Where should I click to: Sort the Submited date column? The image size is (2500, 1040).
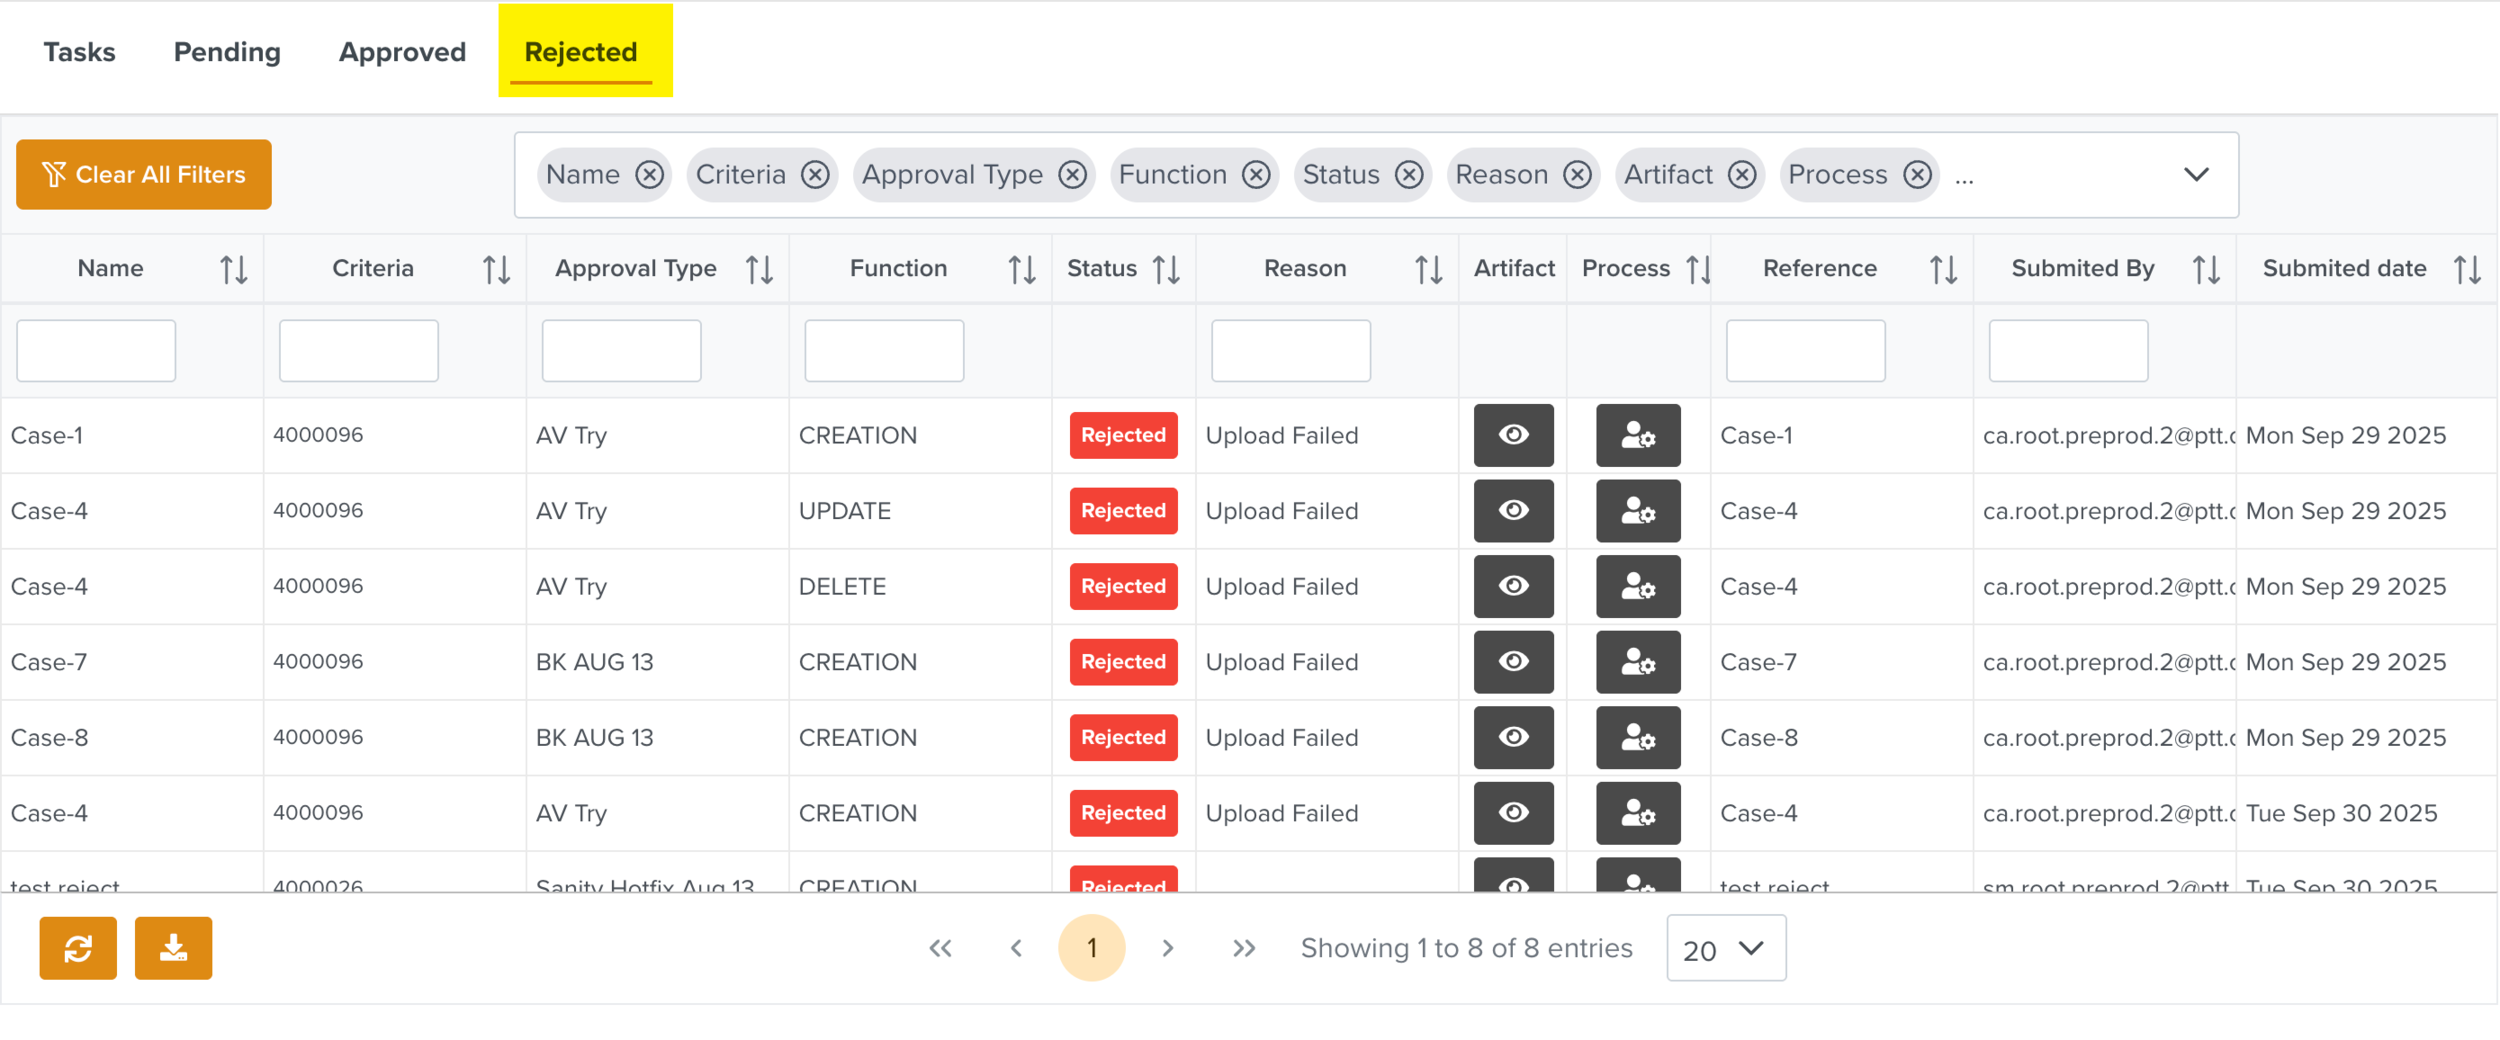click(x=2467, y=269)
